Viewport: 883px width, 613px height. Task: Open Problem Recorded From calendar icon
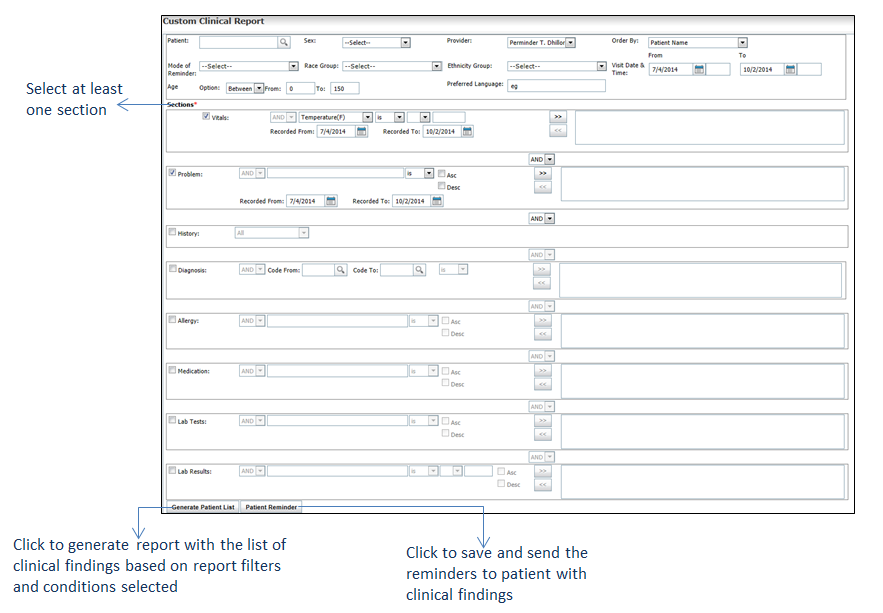pos(331,201)
